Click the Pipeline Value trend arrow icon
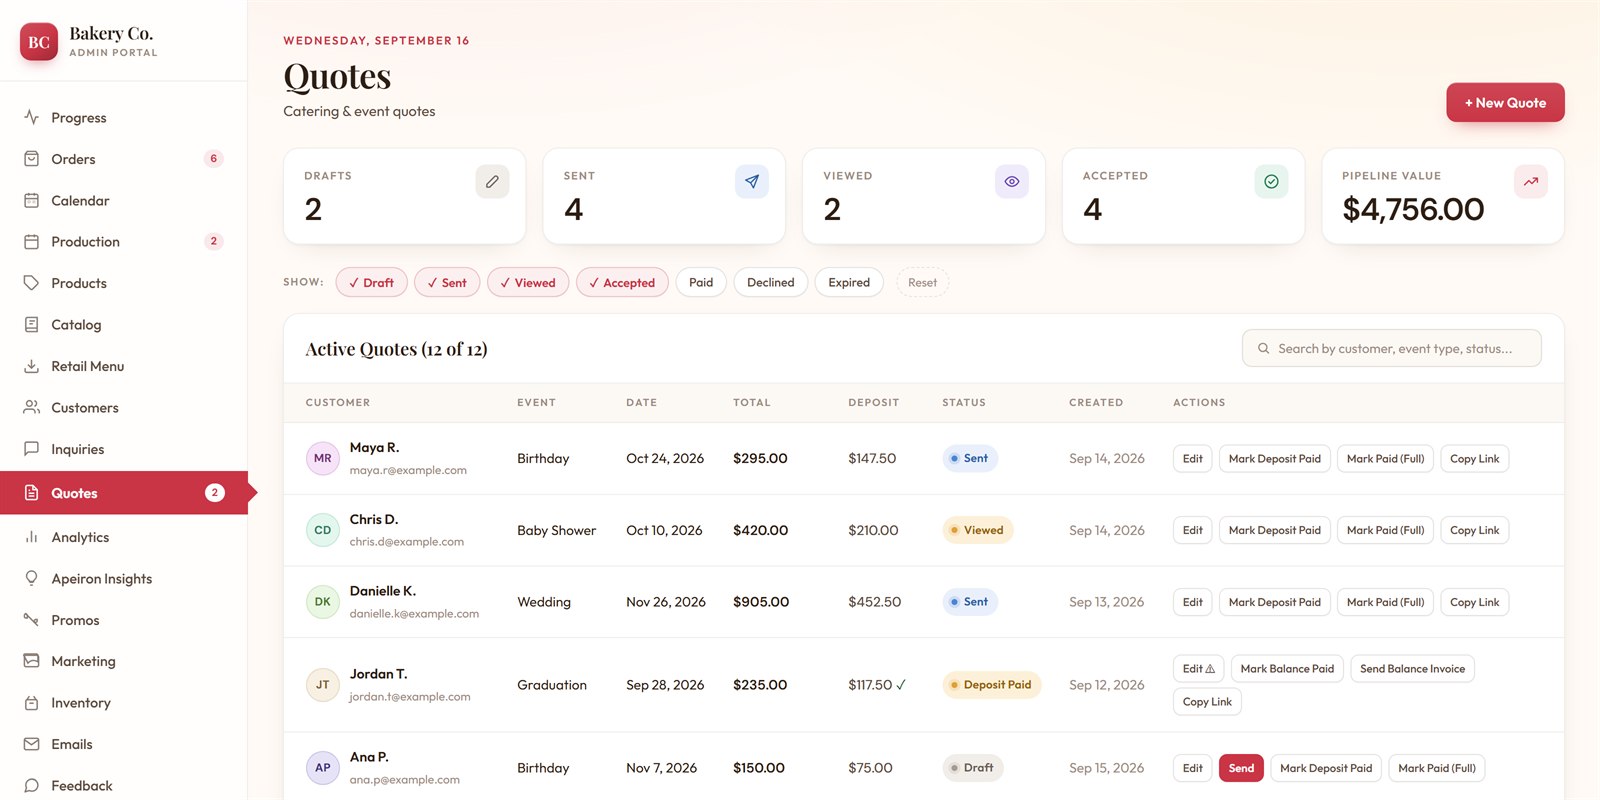The image size is (1600, 800). click(1531, 181)
